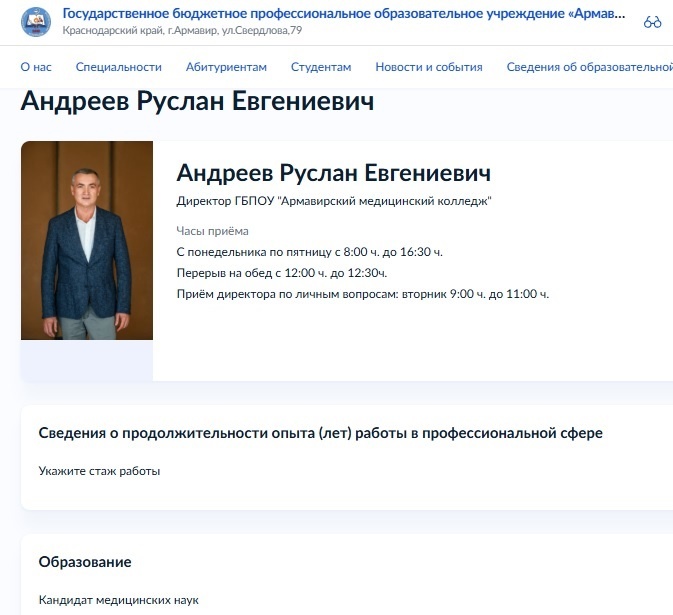Click the name heading inside profile card
The height and width of the screenshot is (615, 673).
(x=333, y=173)
